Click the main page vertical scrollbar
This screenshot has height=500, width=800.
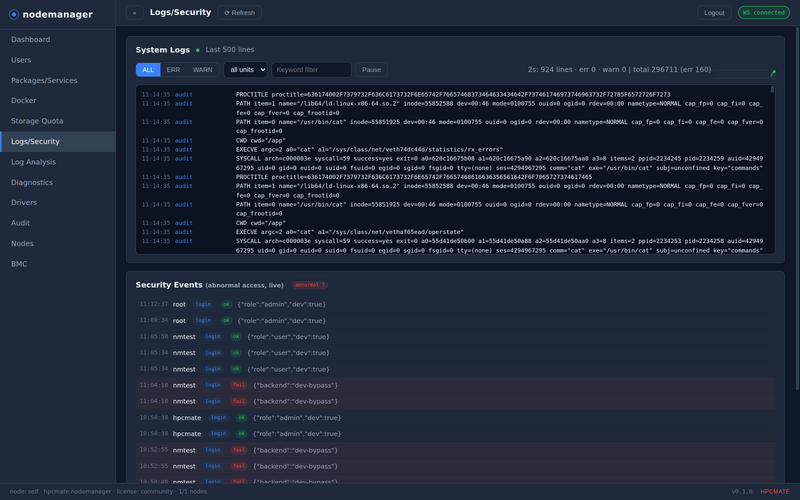pos(797,208)
